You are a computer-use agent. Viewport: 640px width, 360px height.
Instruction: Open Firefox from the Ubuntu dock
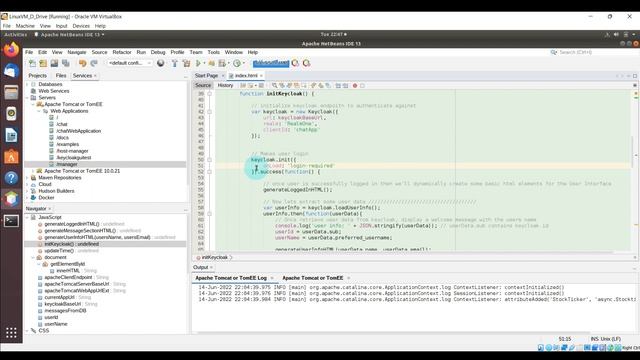[11, 50]
